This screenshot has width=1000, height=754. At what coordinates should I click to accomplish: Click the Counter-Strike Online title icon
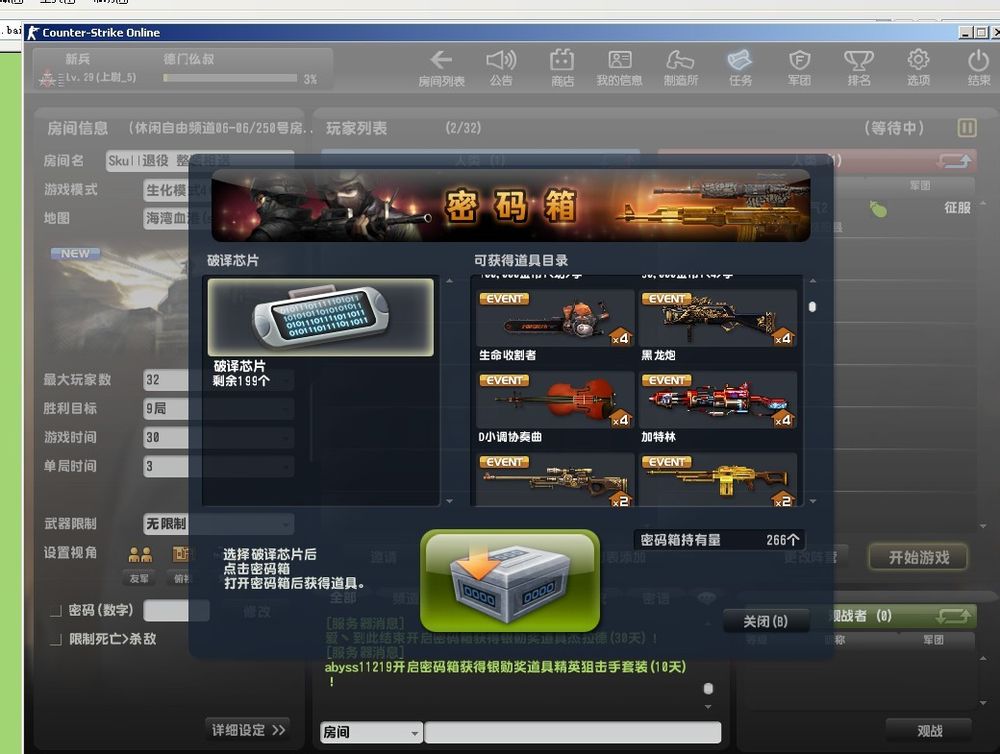pyautogui.click(x=33, y=33)
